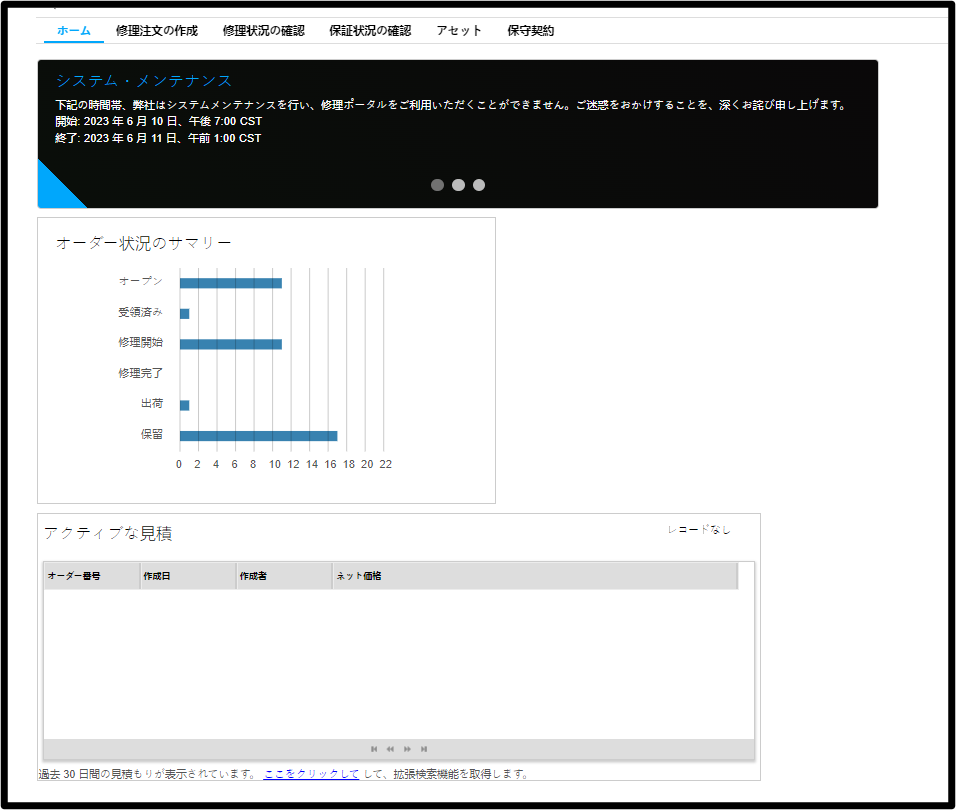This screenshot has width=956, height=810.
Task: Jump to the first page of quotes
Action: pos(374,749)
